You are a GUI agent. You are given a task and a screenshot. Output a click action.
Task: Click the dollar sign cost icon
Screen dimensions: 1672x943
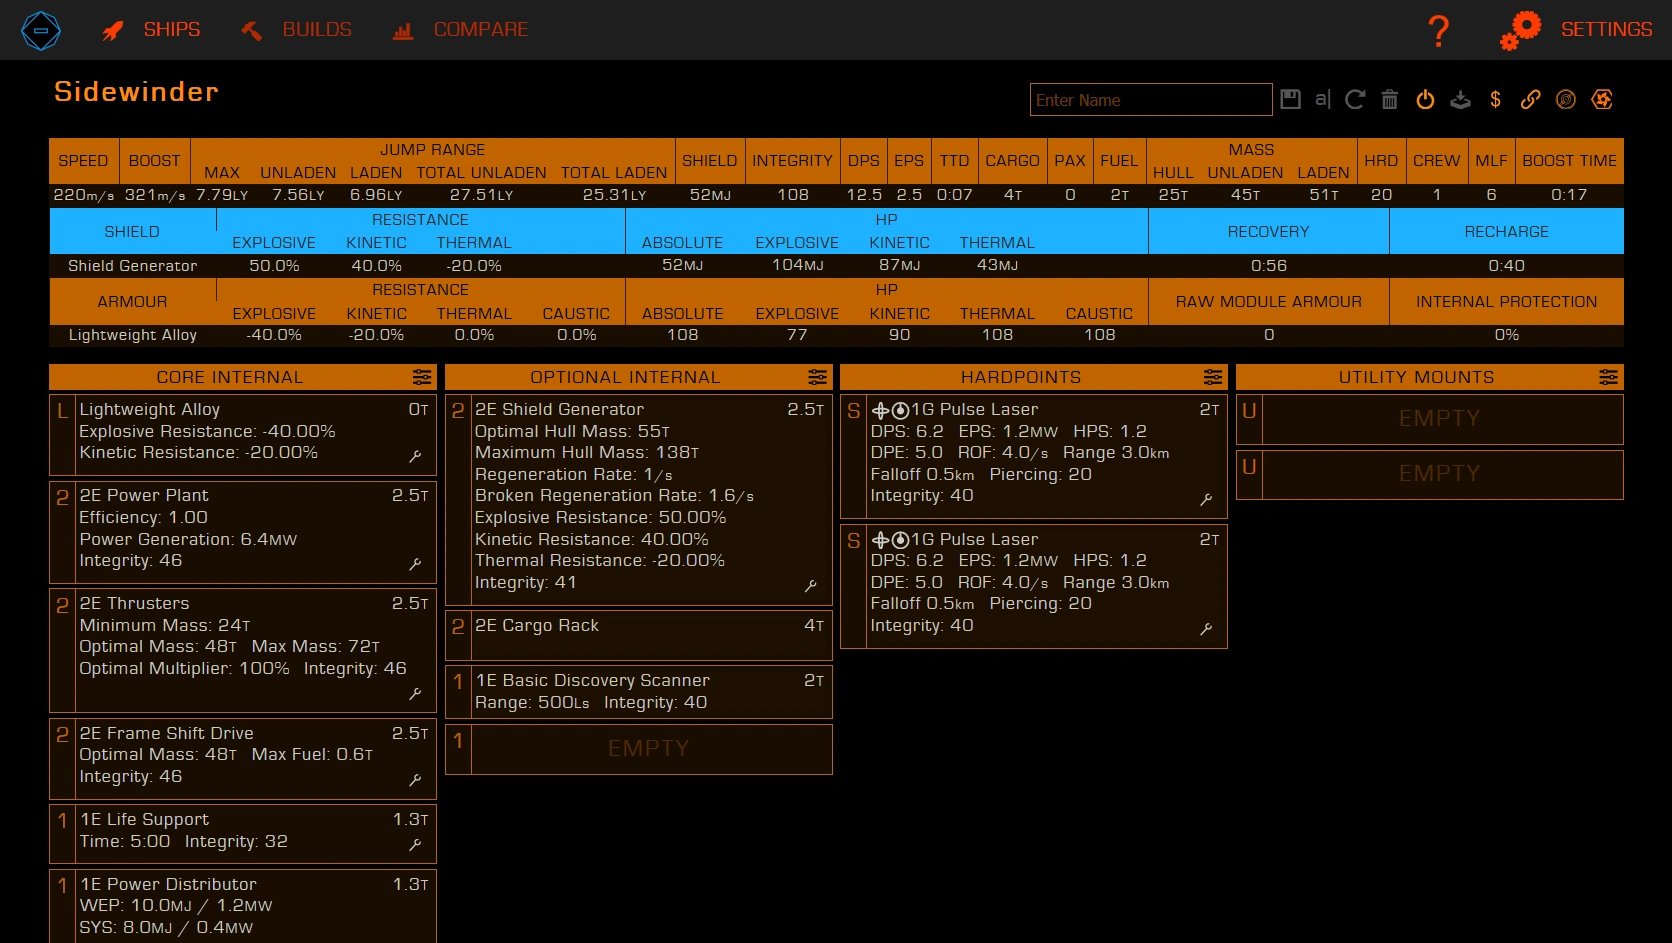click(x=1495, y=99)
